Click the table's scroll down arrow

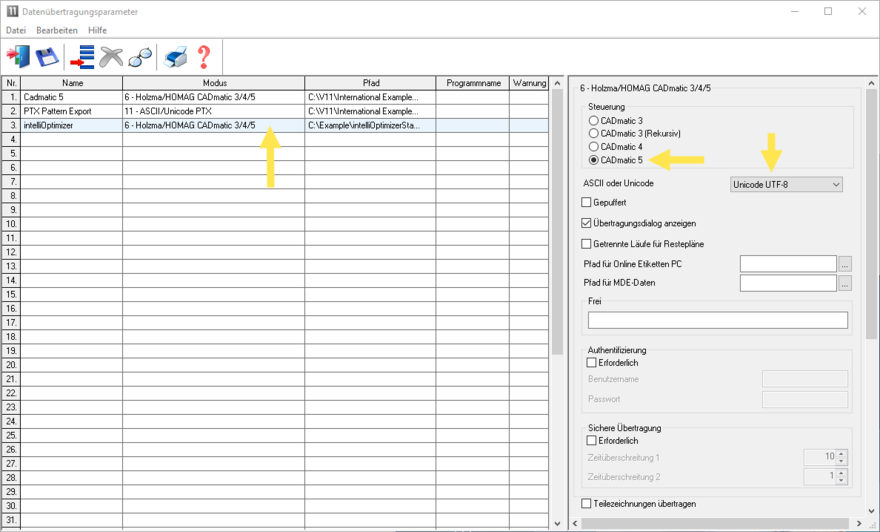click(557, 523)
